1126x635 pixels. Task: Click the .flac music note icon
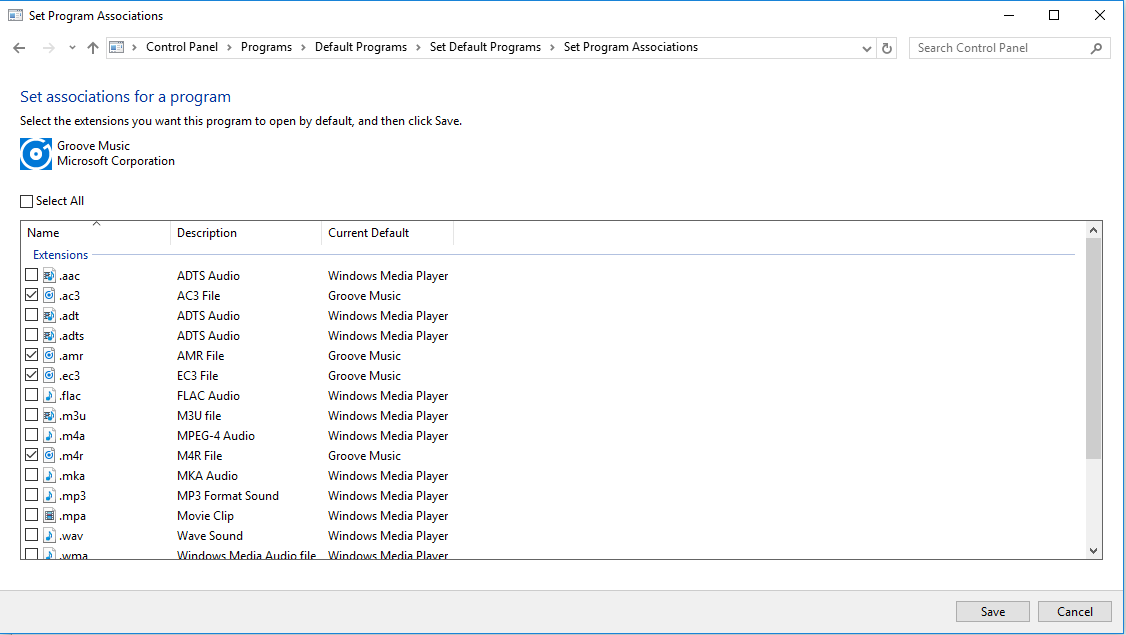click(x=49, y=396)
